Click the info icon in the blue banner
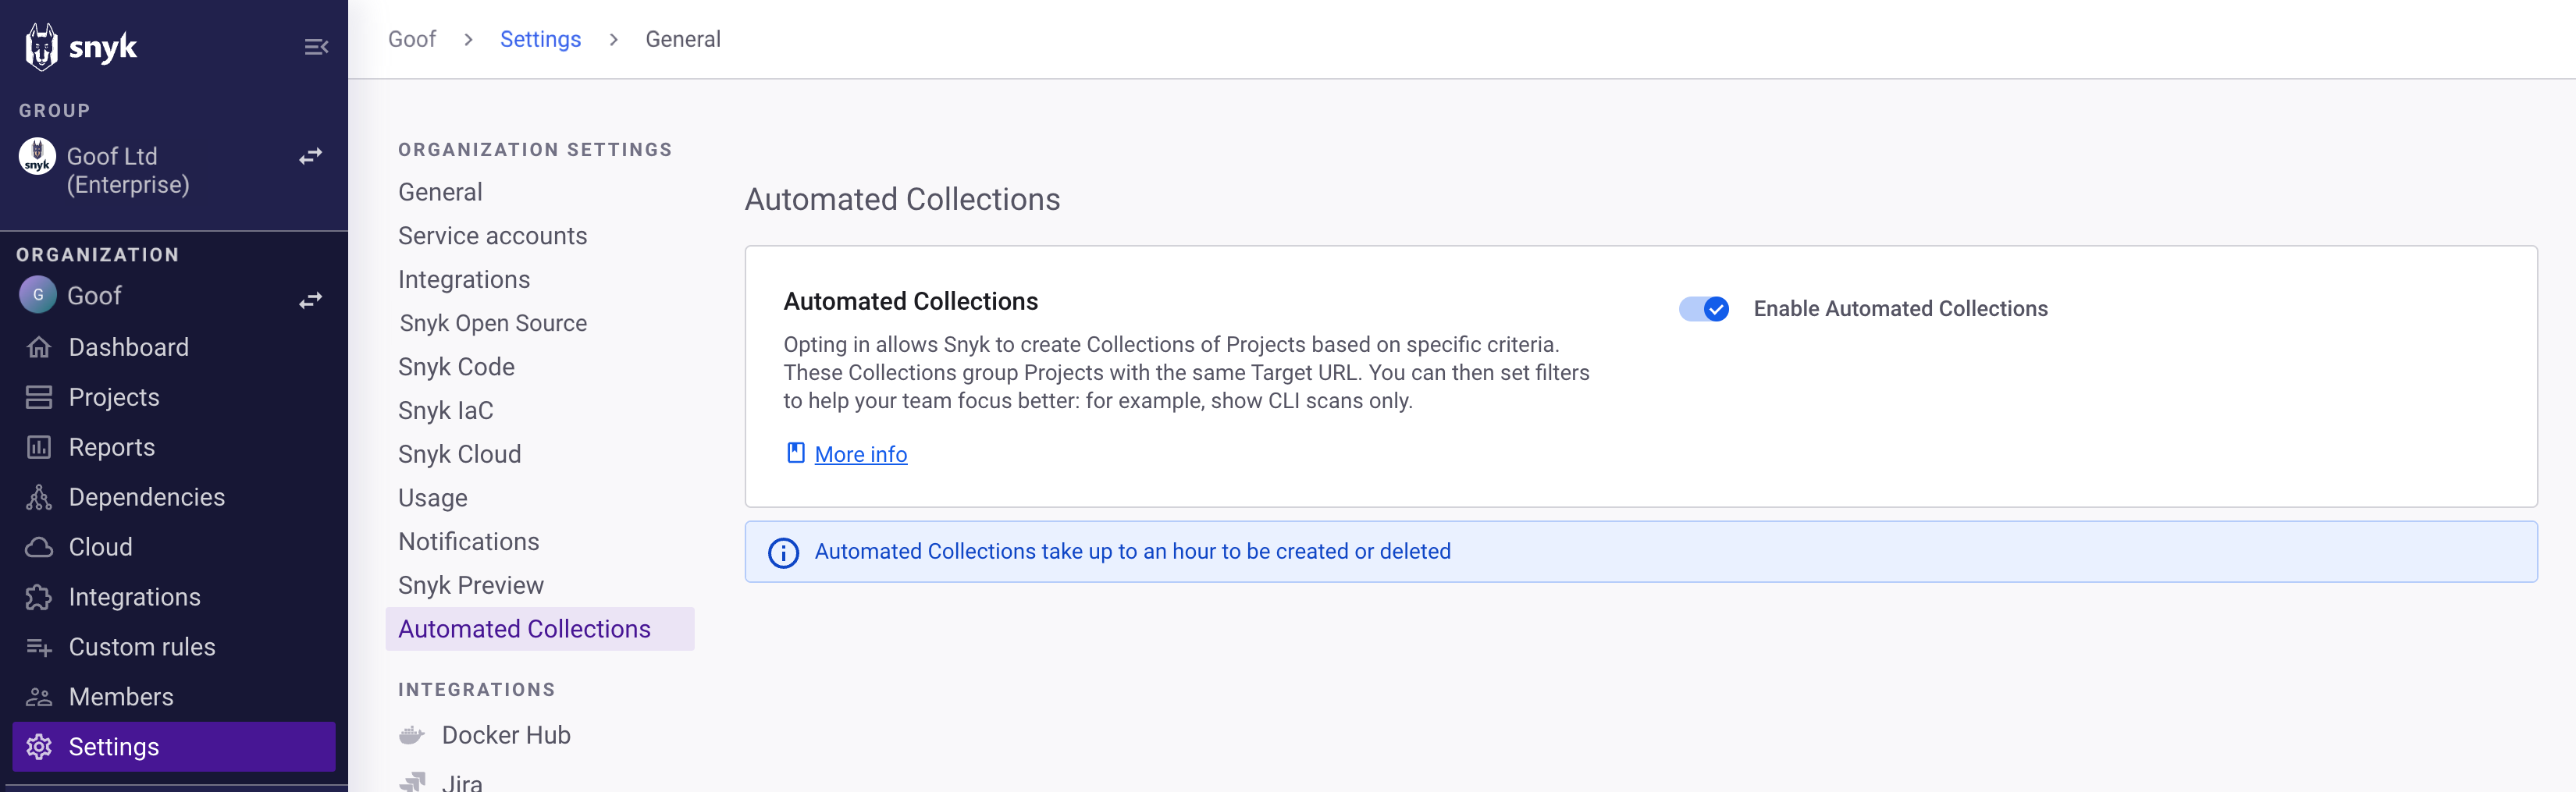This screenshot has height=792, width=2576. [x=784, y=552]
